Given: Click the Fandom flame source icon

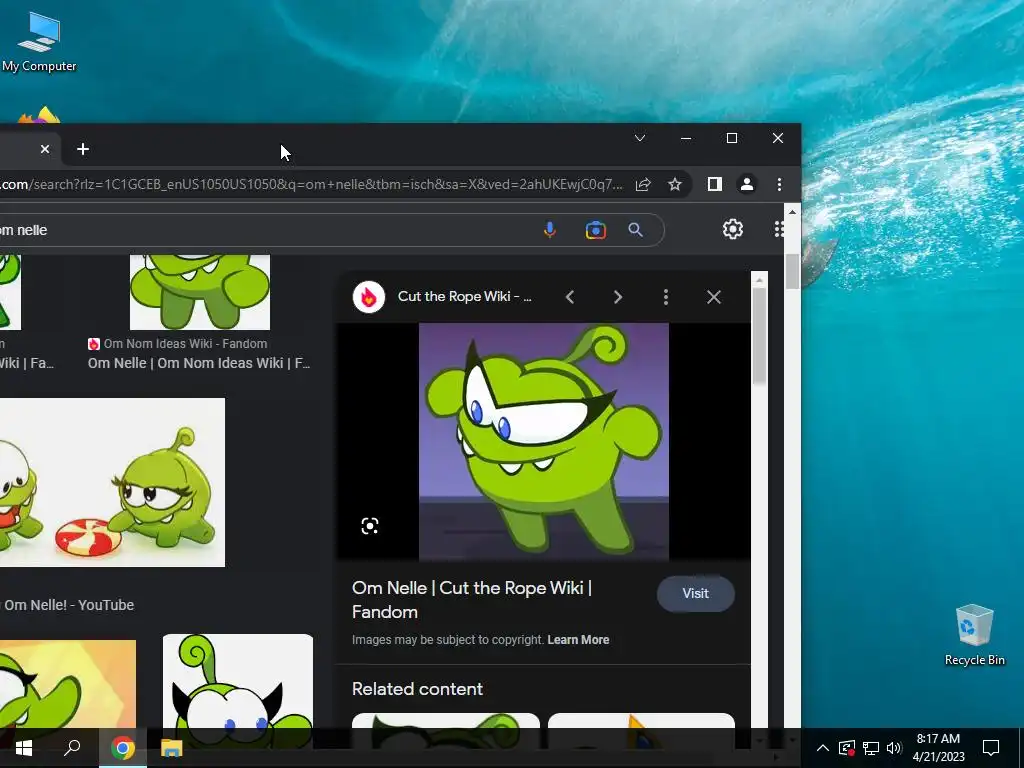Looking at the screenshot, I should [x=369, y=297].
